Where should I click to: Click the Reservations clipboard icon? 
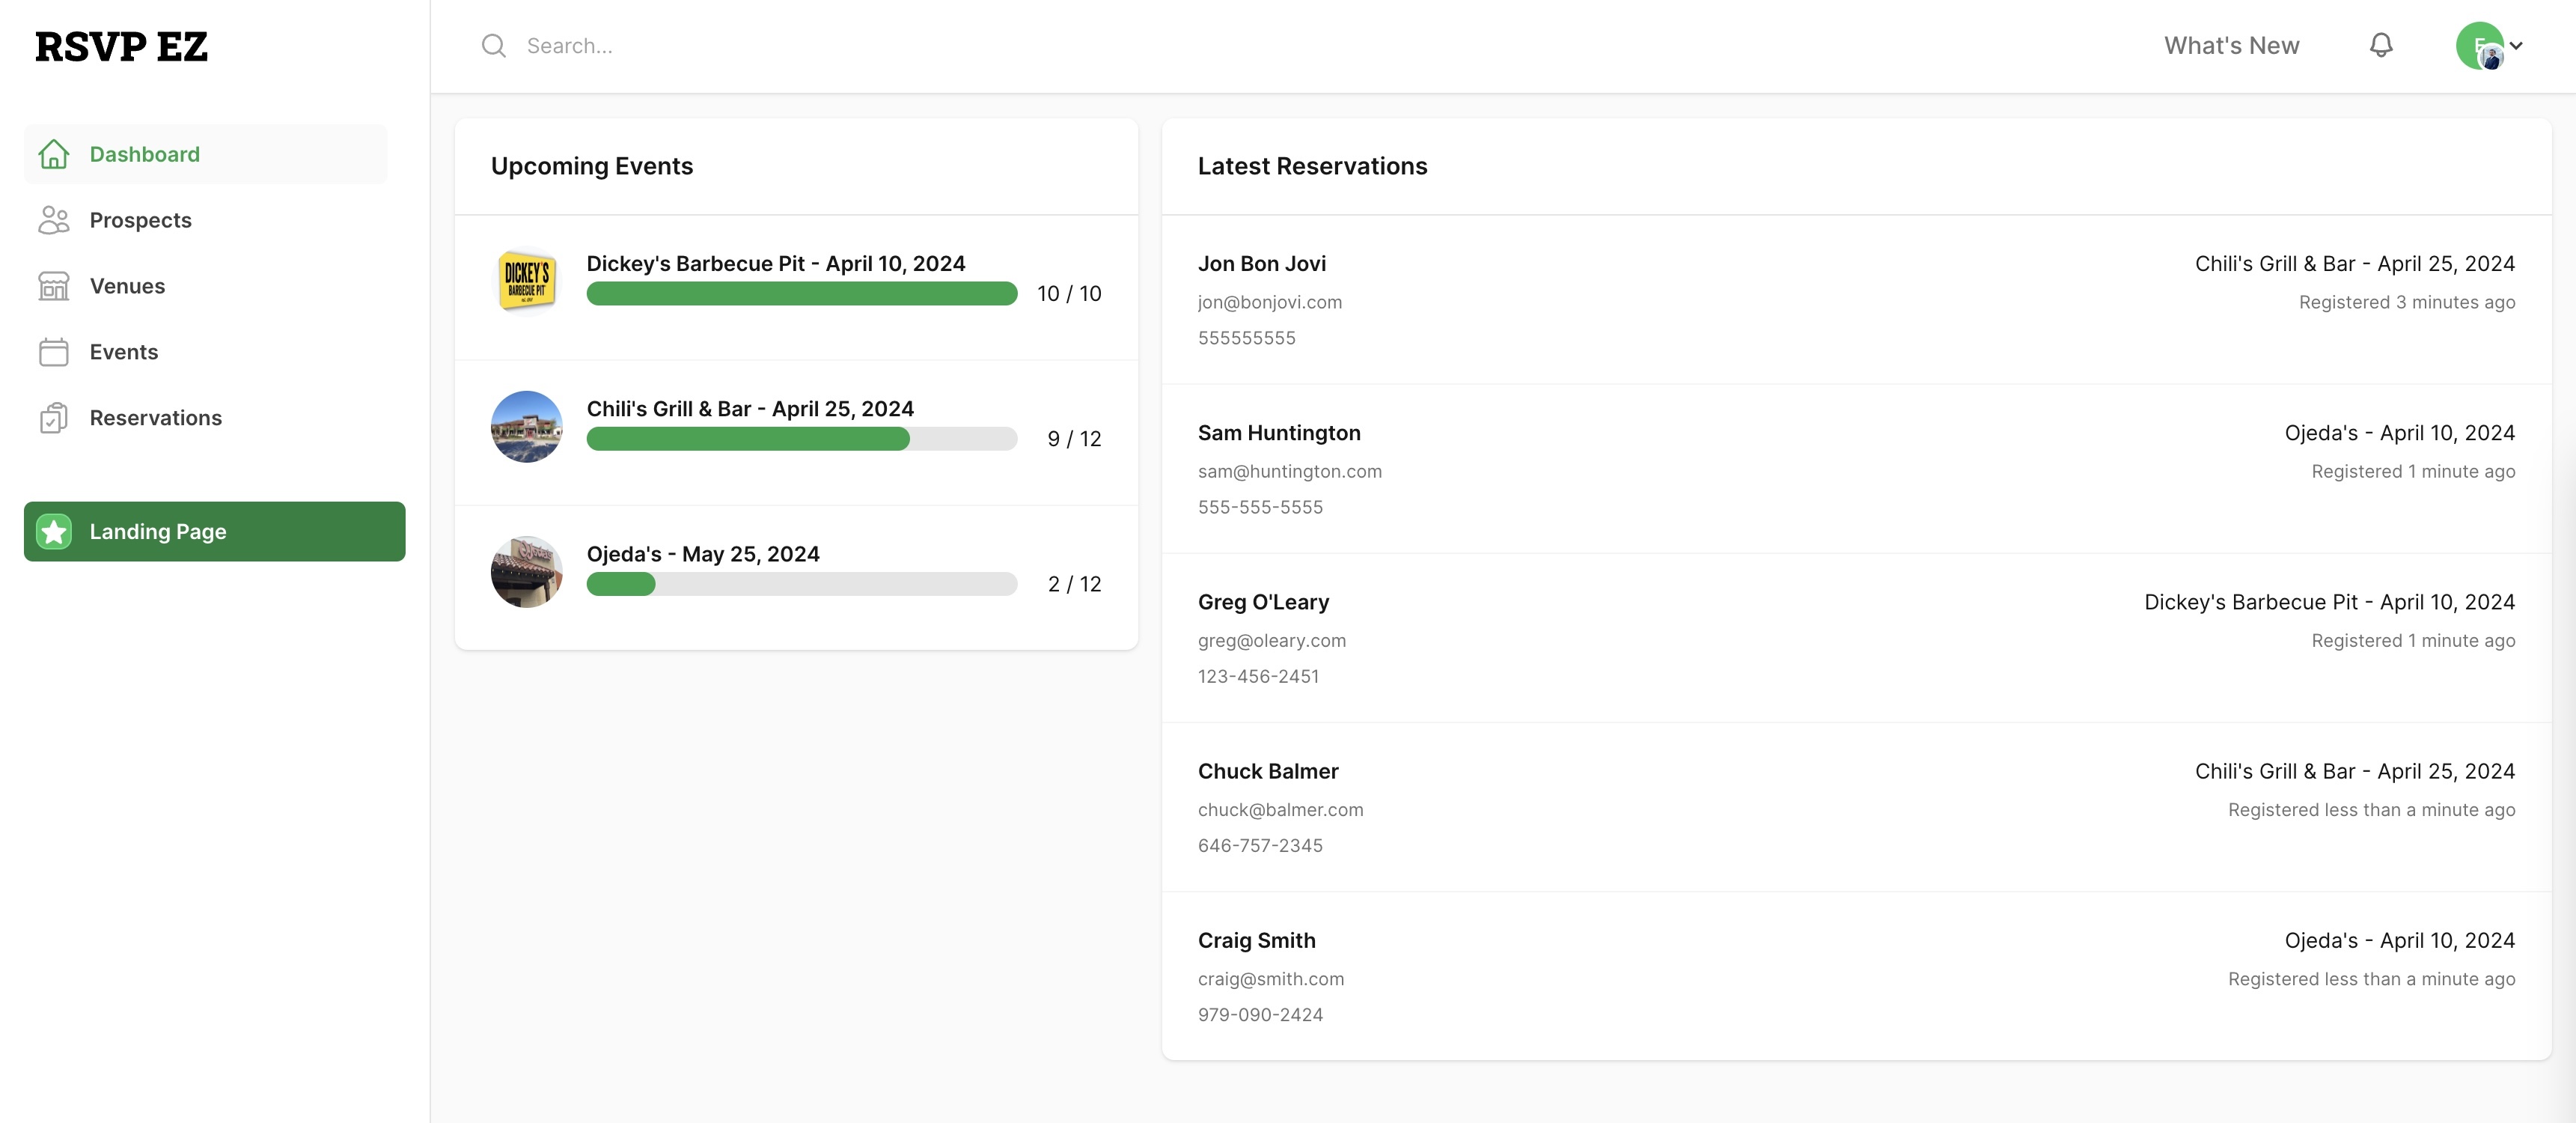point(54,418)
